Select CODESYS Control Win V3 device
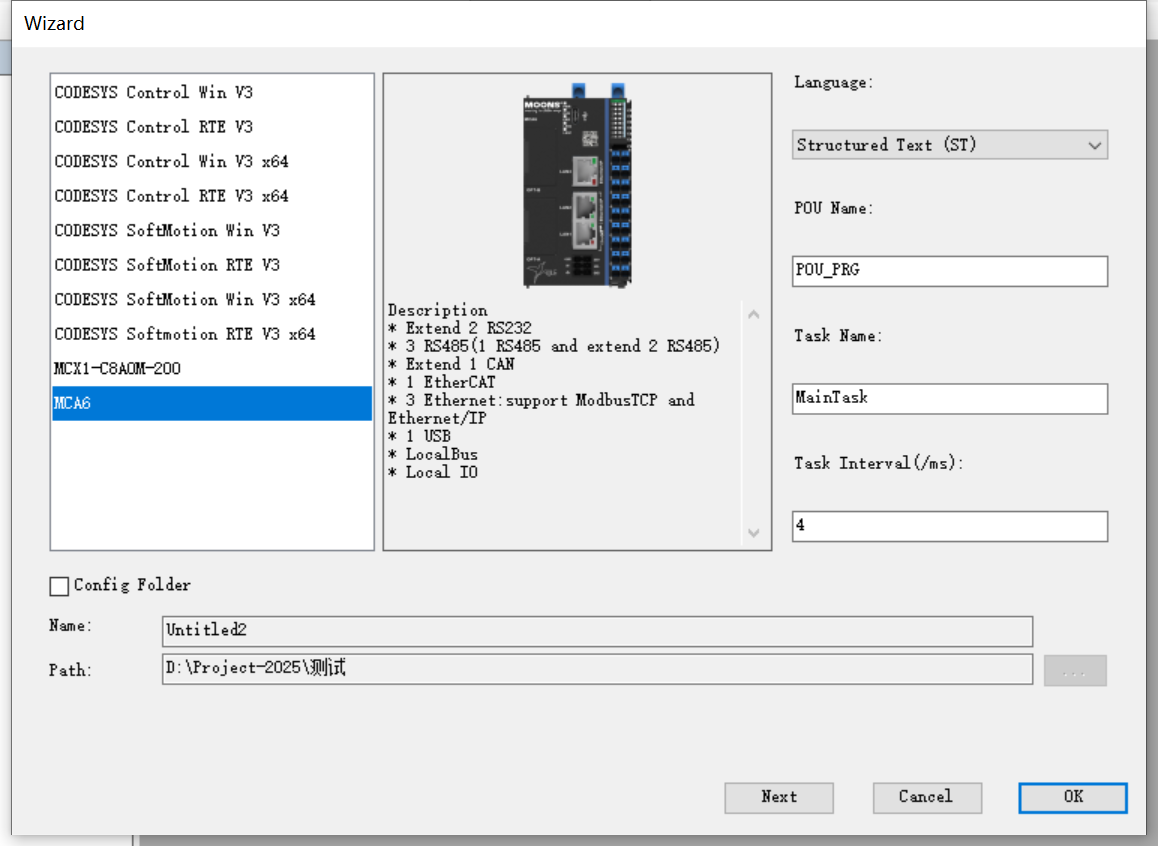The width and height of the screenshot is (1158, 846). (212, 92)
